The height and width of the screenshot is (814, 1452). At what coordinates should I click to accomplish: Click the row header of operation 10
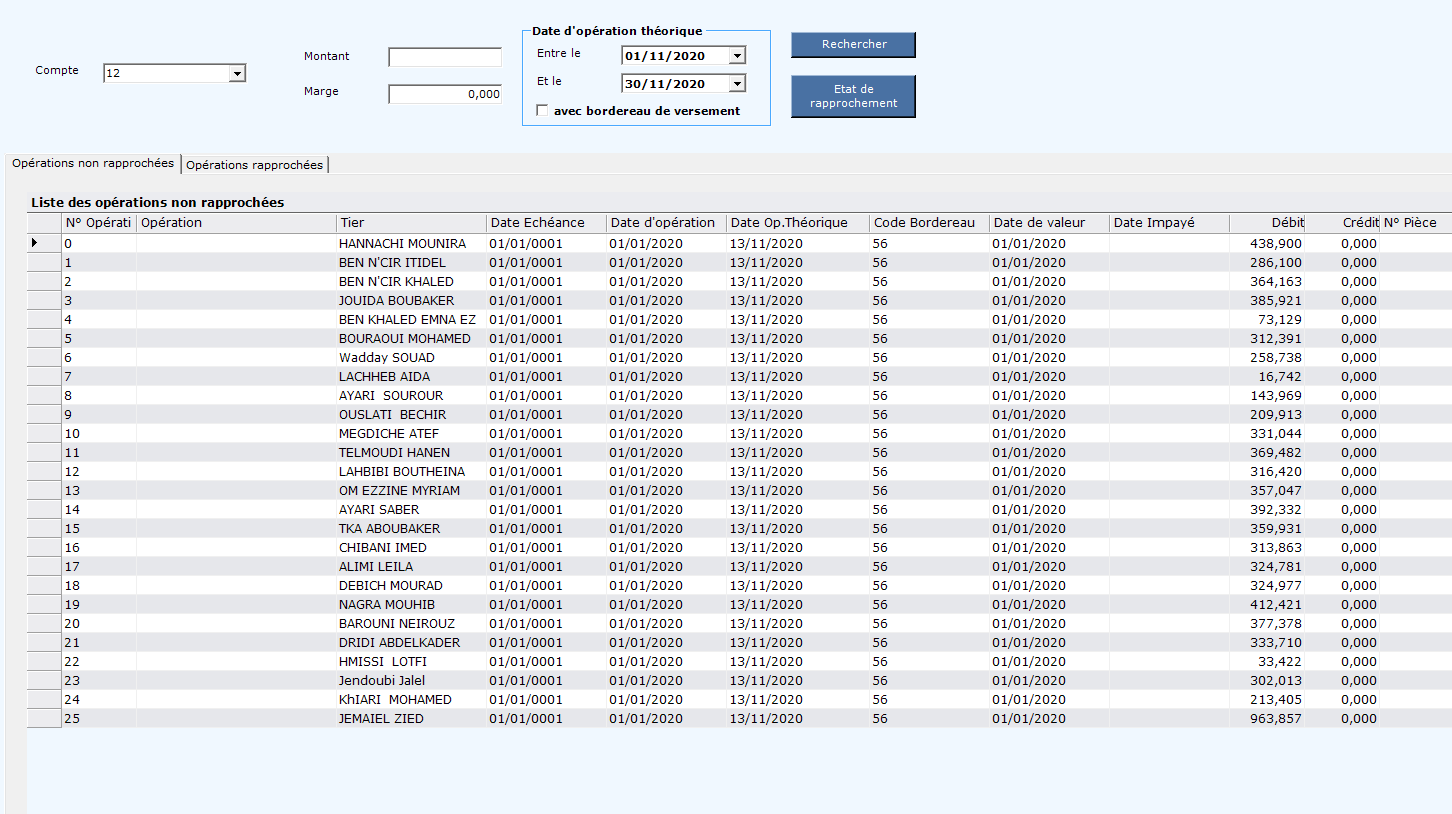pyautogui.click(x=44, y=433)
